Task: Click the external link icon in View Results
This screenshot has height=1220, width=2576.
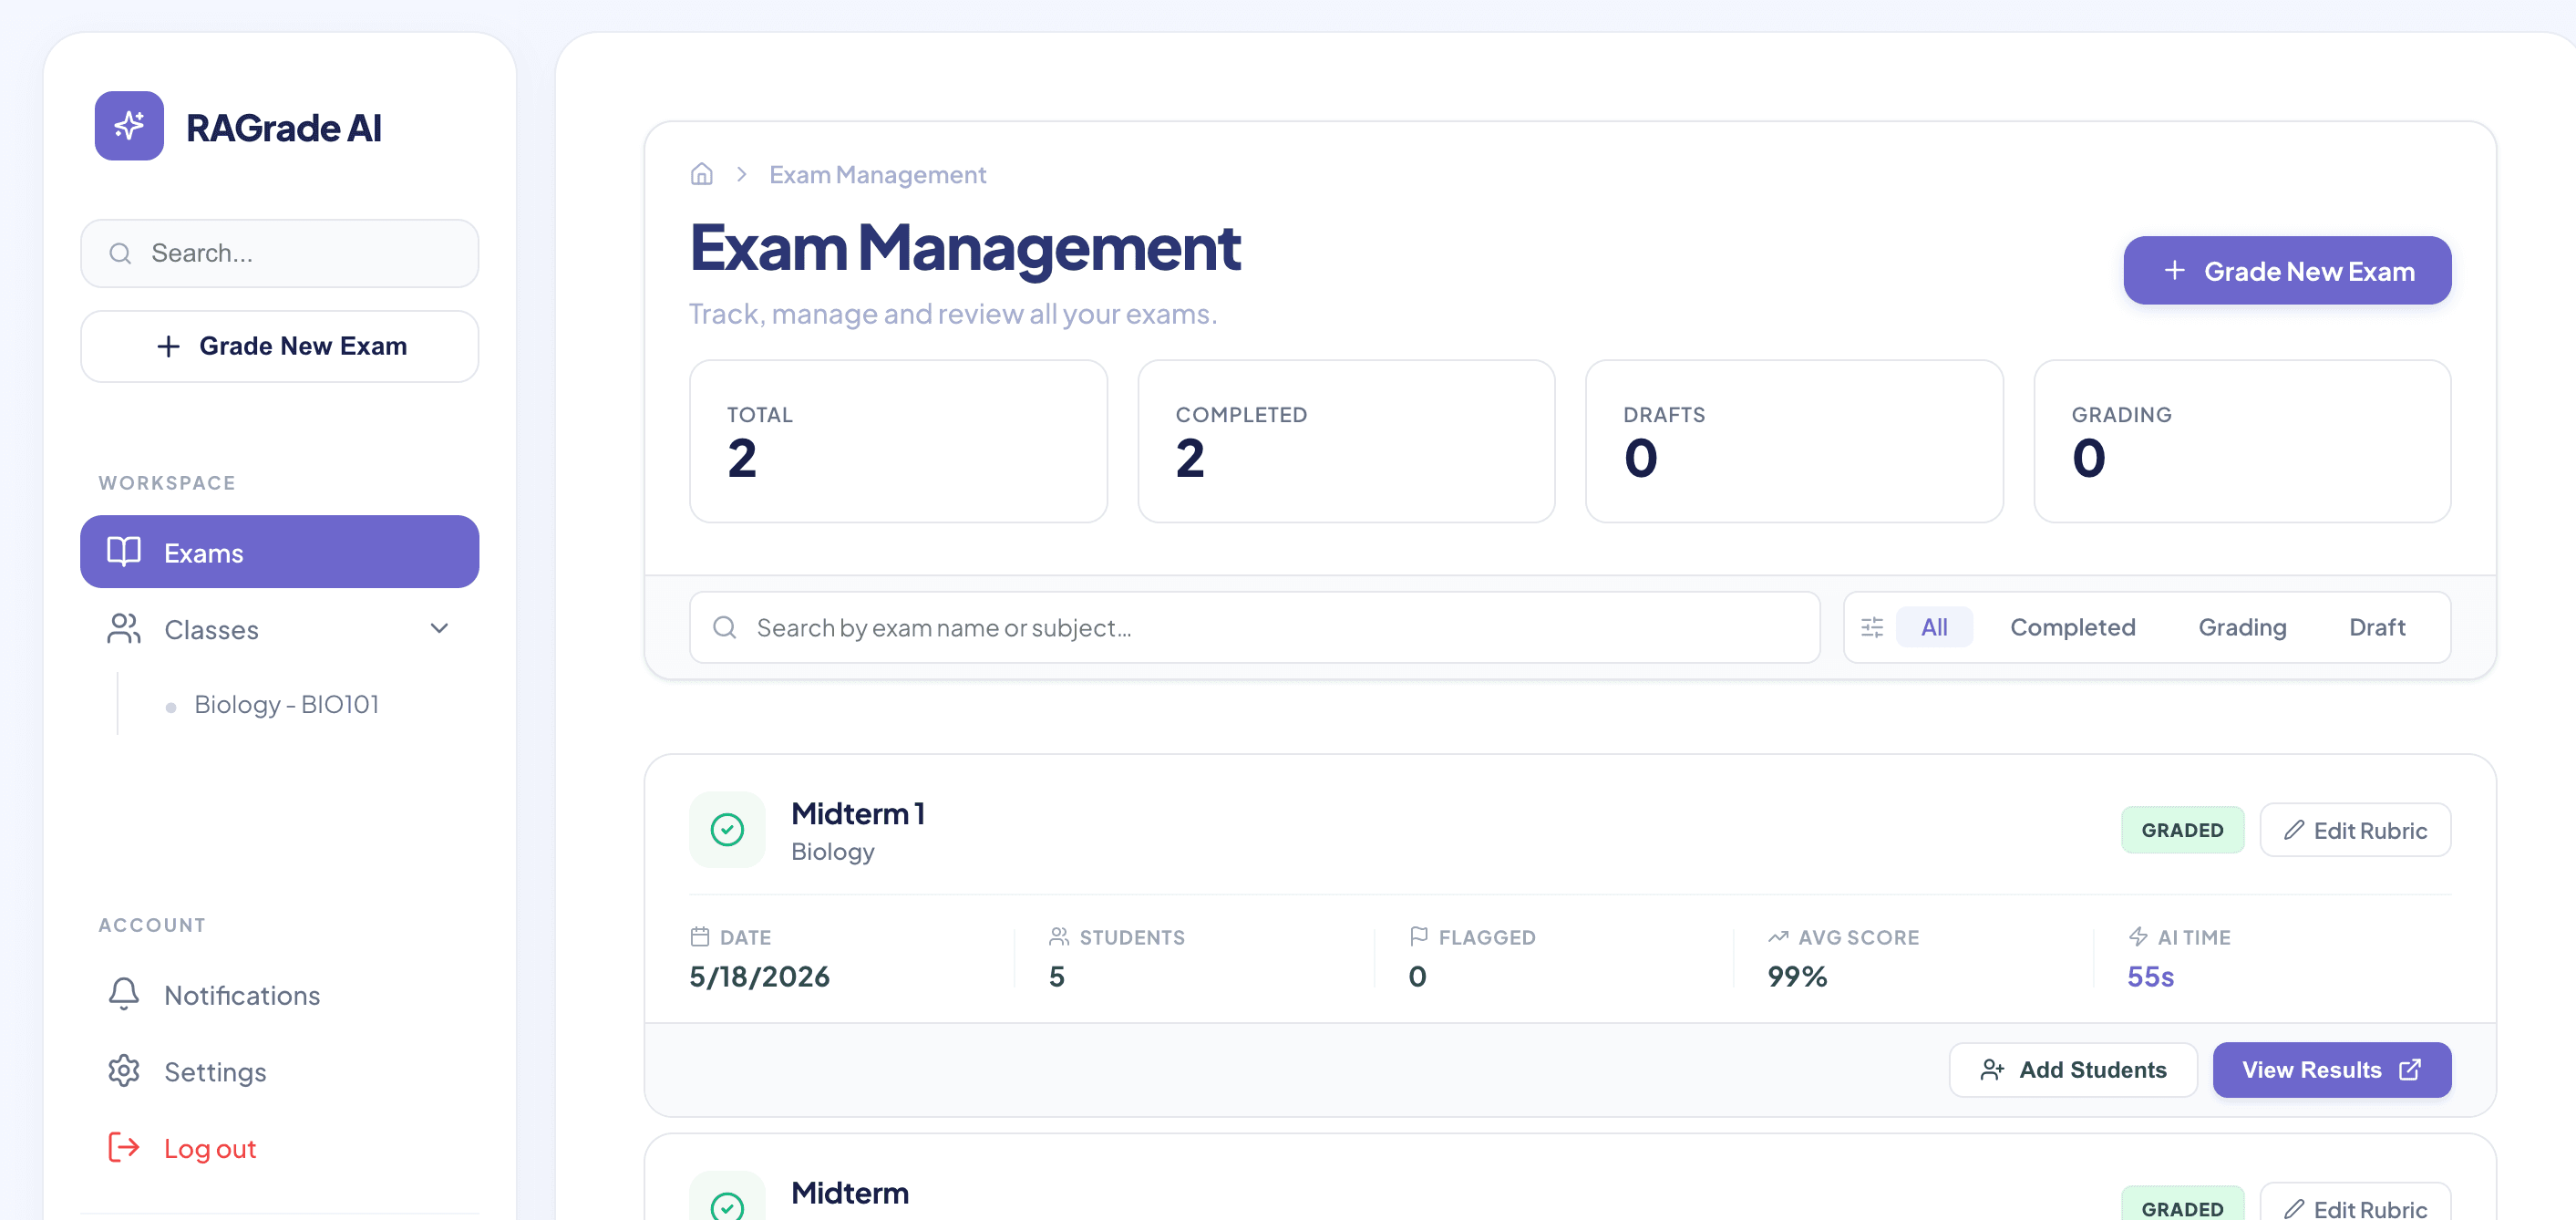Action: coord(2410,1070)
